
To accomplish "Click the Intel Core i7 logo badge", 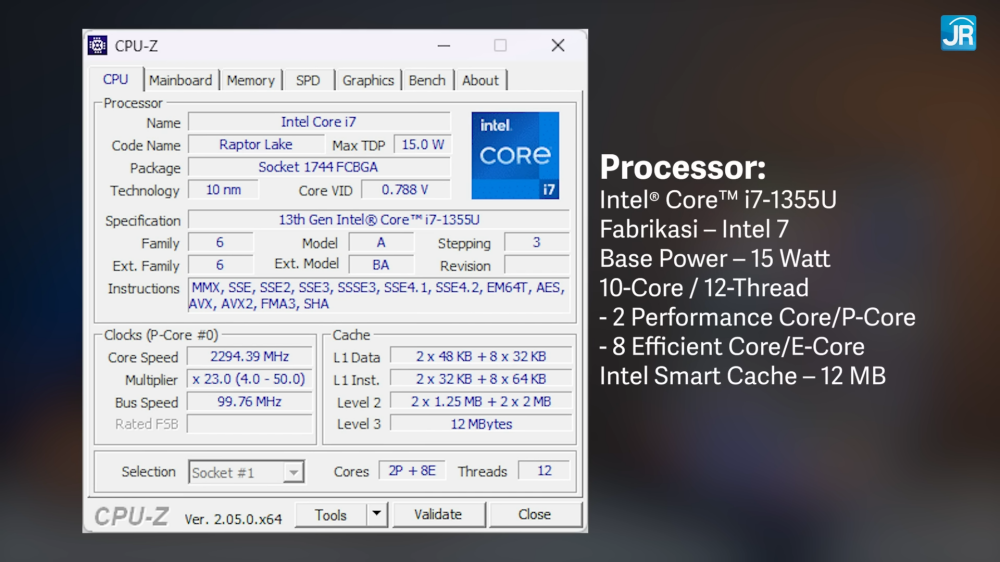I will [515, 156].
